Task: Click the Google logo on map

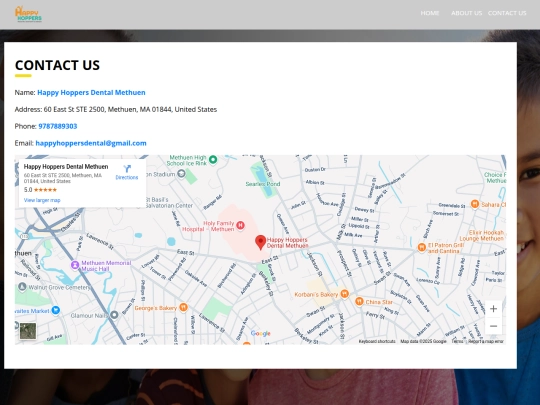Action: click(261, 333)
